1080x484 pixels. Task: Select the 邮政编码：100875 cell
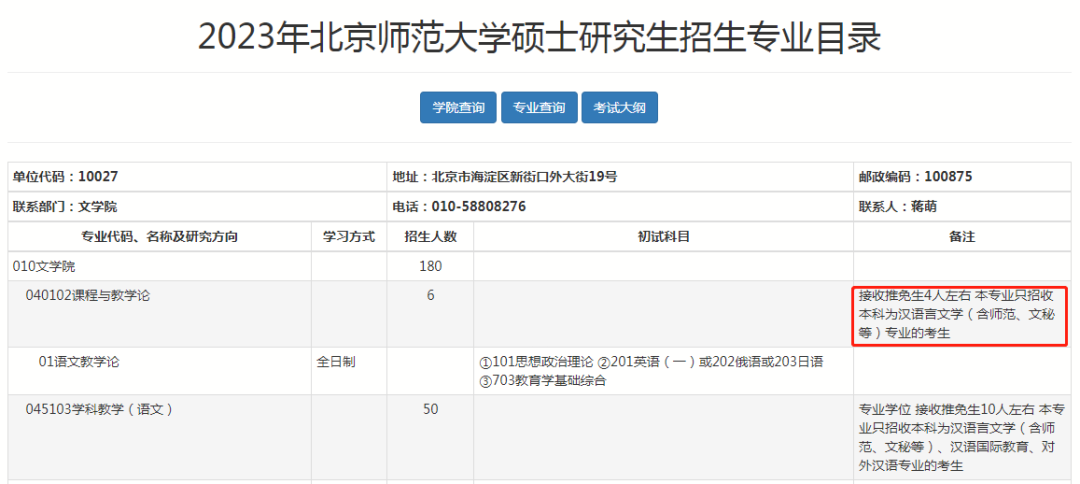[962, 177]
